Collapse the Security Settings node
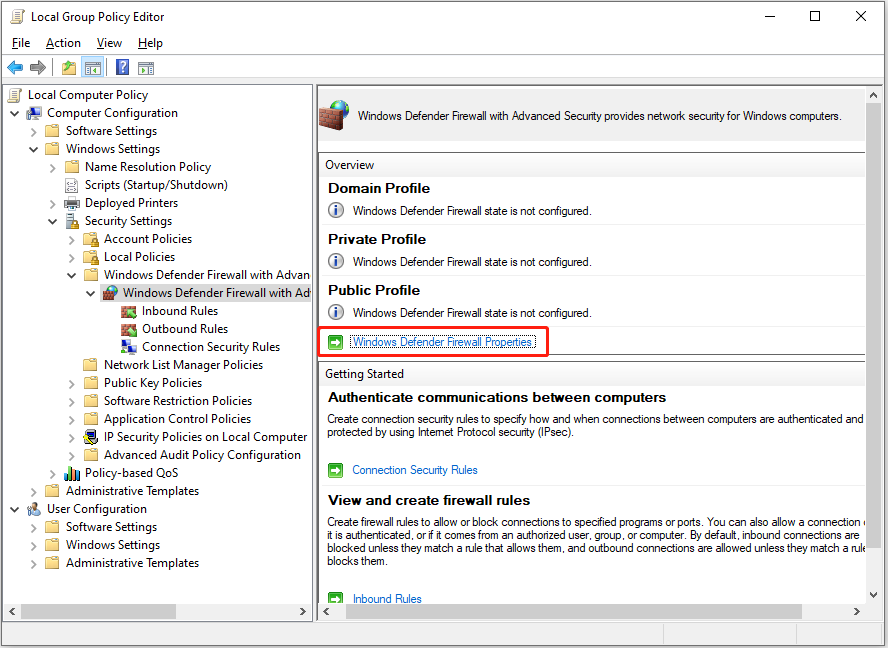This screenshot has width=888, height=648. (53, 221)
